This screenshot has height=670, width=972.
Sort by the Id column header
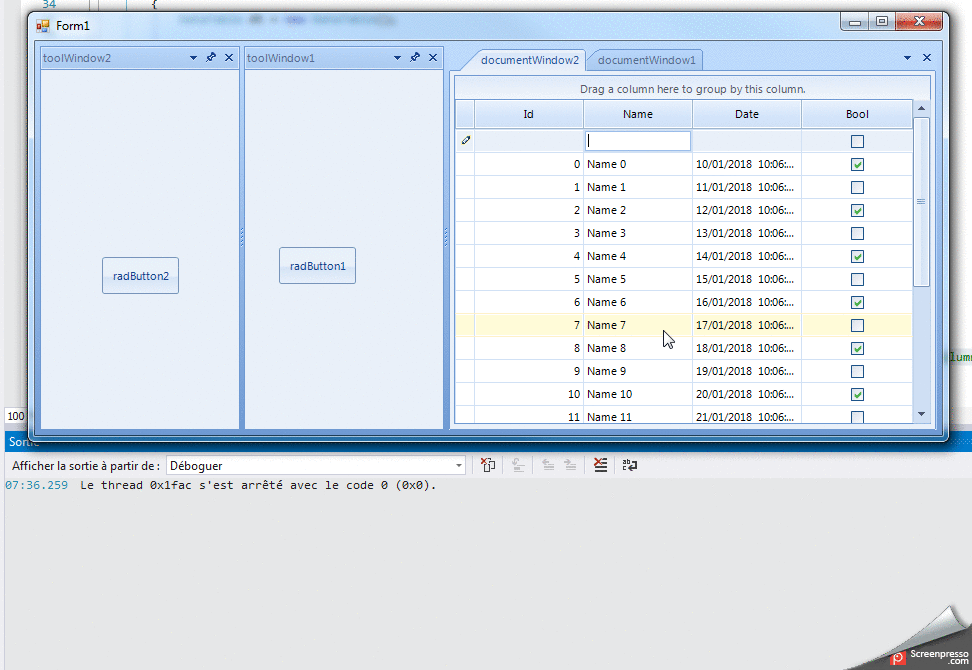529,114
